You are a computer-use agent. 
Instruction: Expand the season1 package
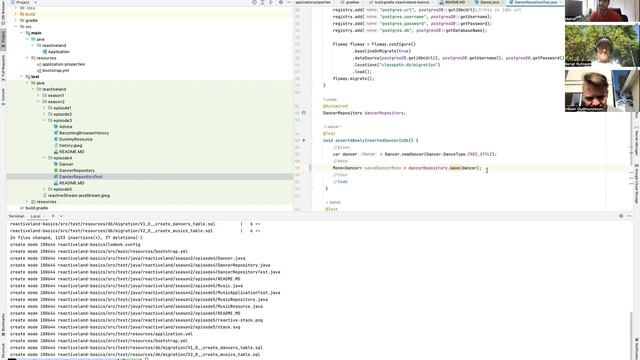tap(39, 95)
